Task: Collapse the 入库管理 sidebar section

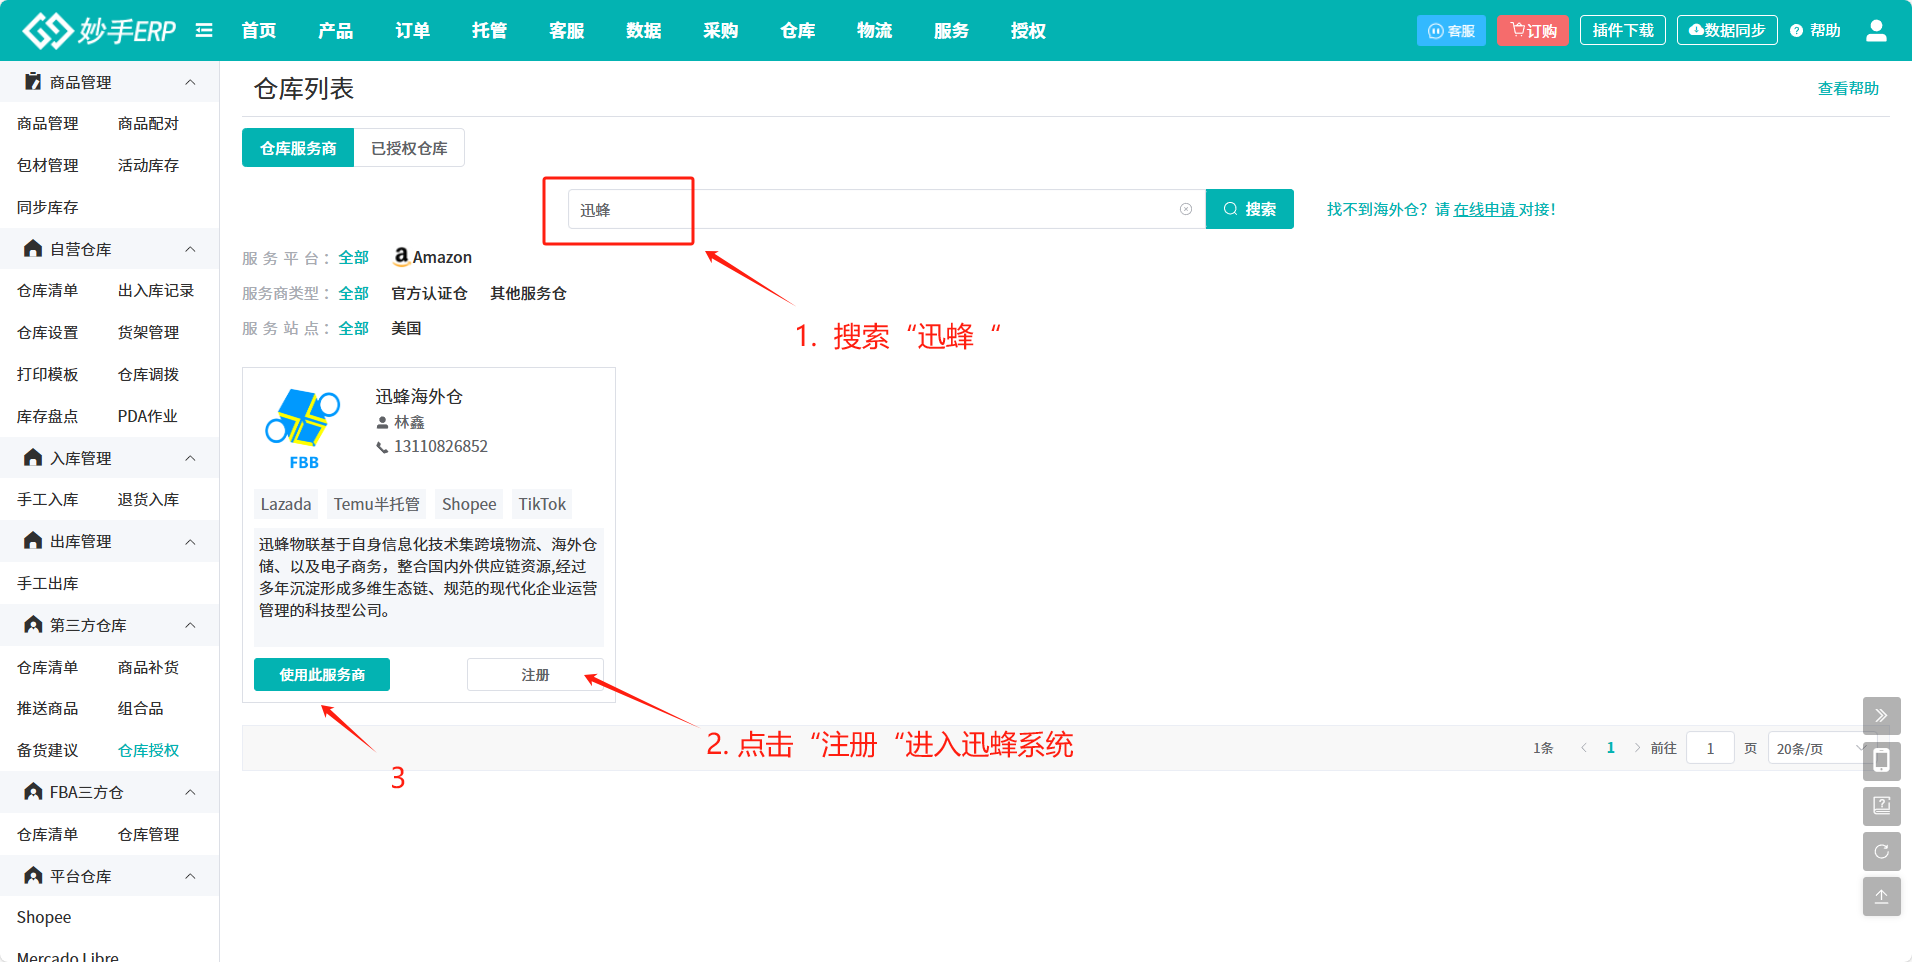Action: [x=190, y=458]
